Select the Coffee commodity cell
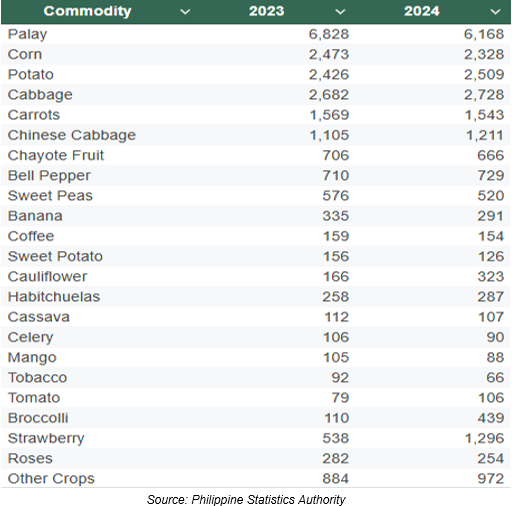512x506 pixels. pos(31,236)
